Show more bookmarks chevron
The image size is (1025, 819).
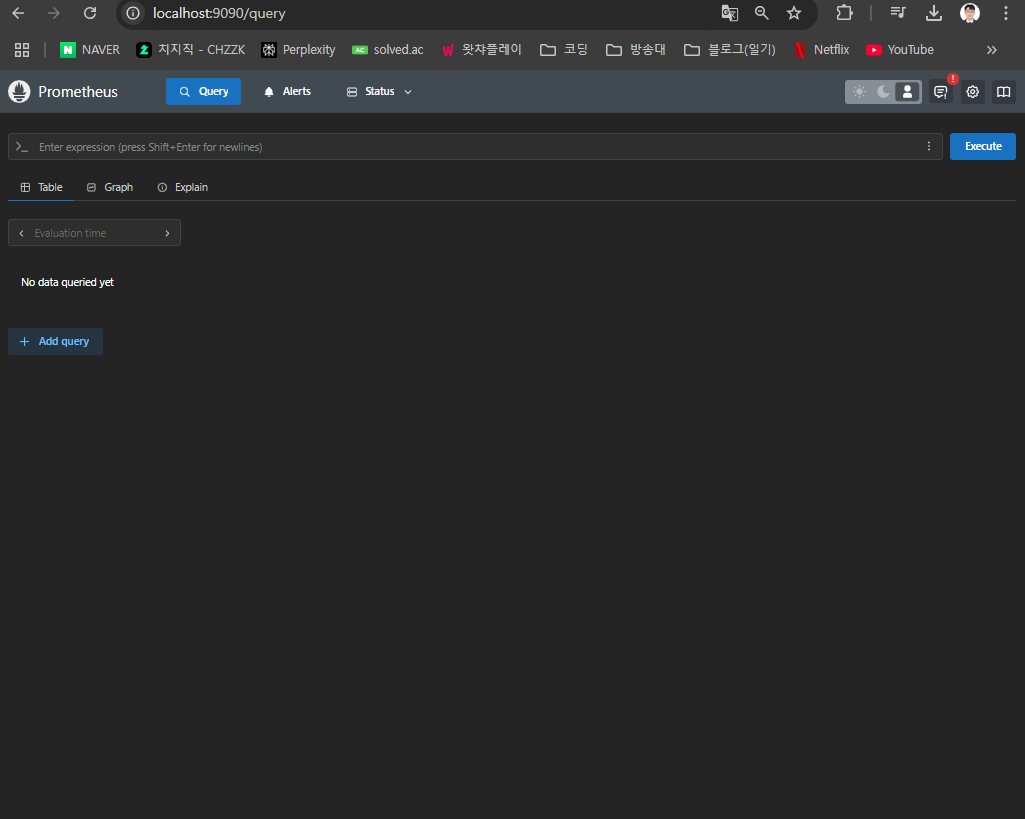pos(992,50)
